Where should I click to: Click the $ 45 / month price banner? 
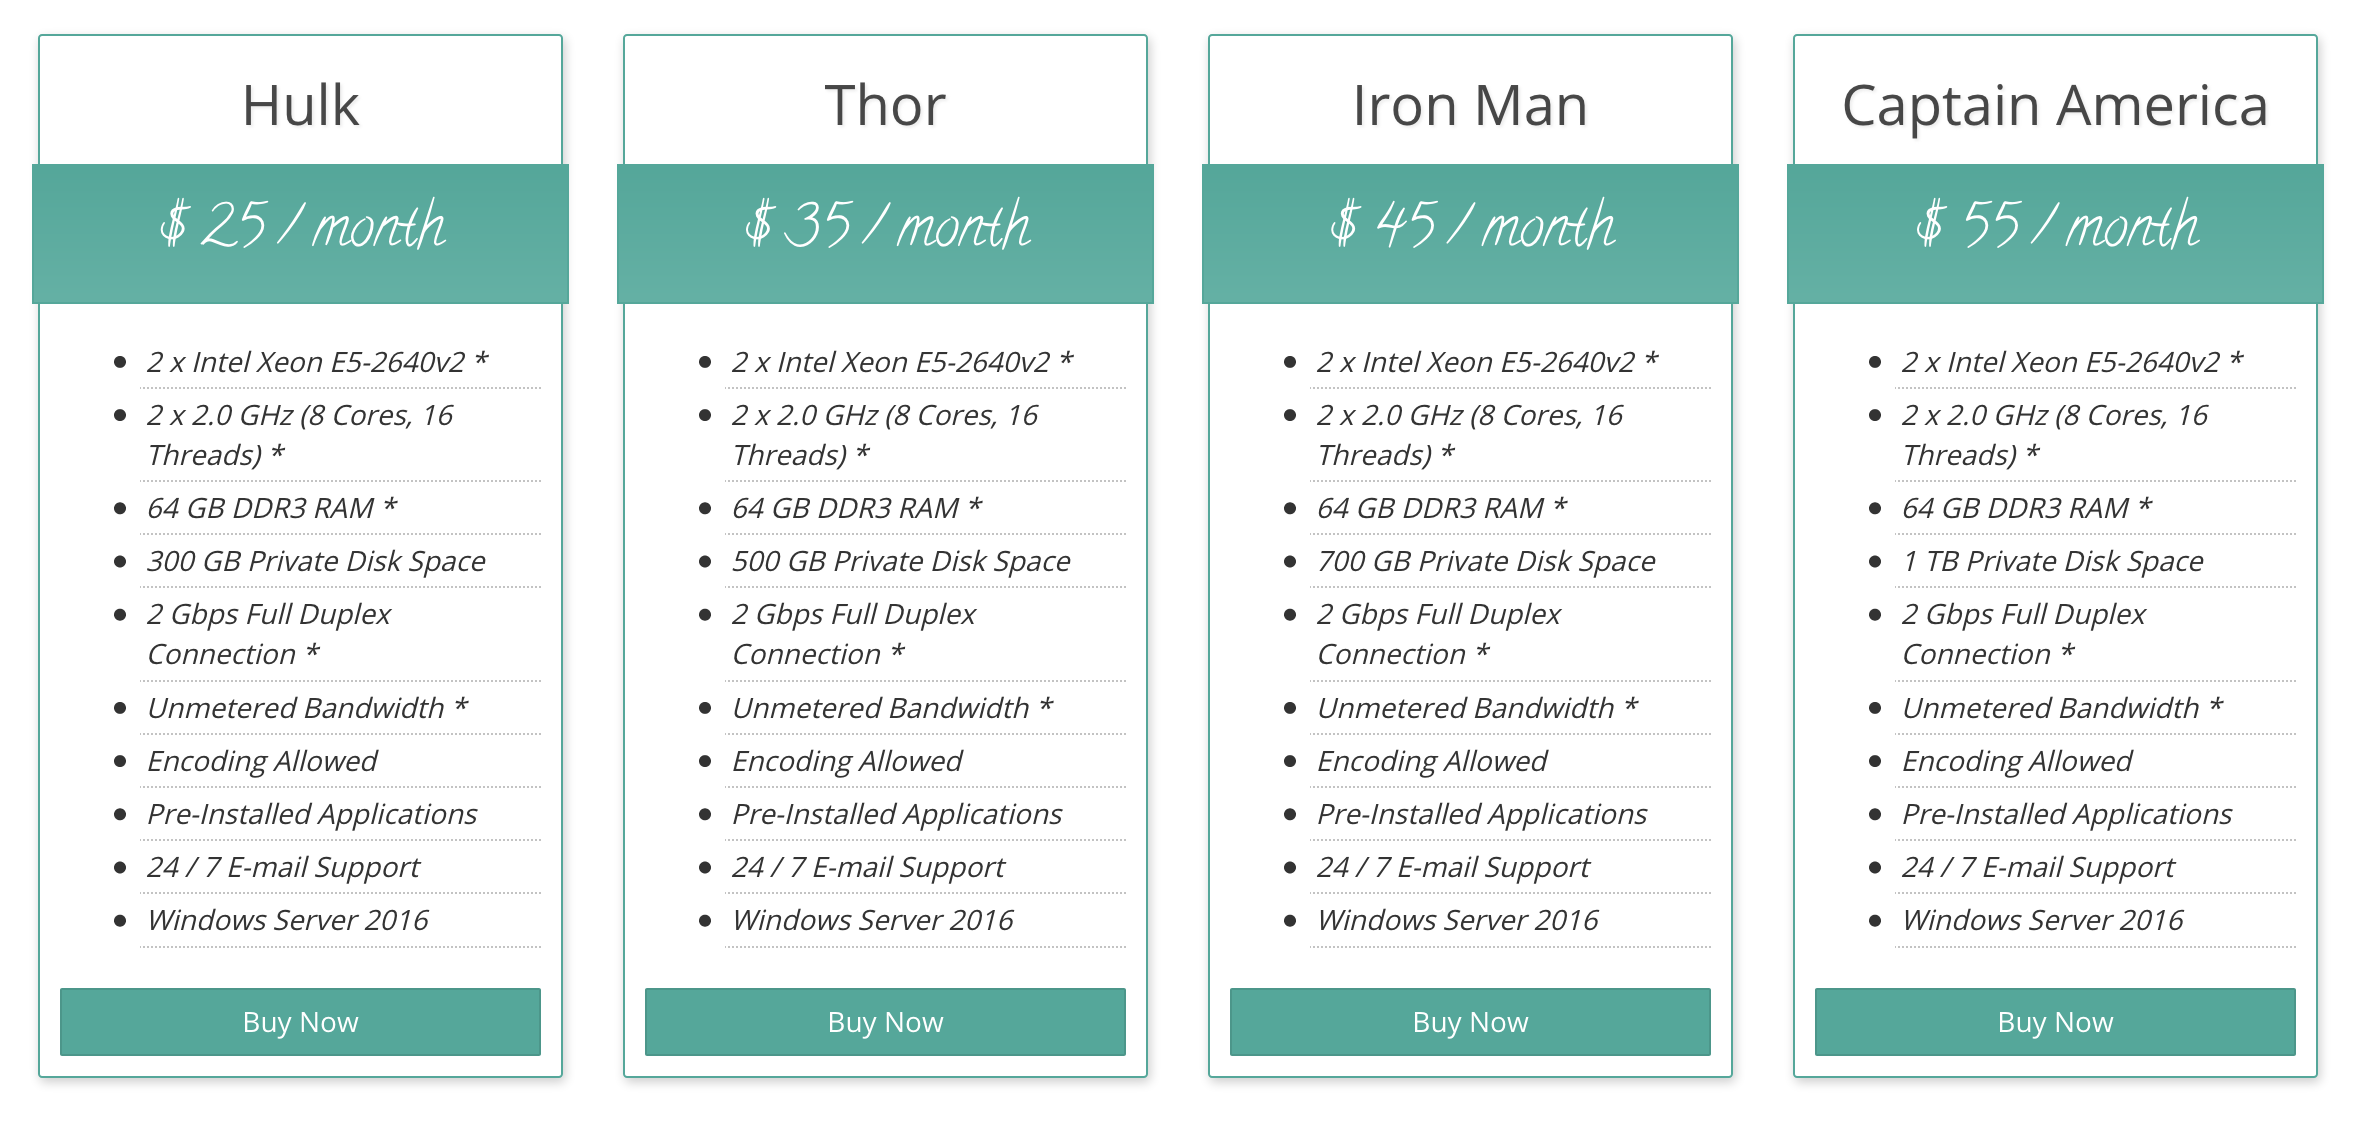1470,226
